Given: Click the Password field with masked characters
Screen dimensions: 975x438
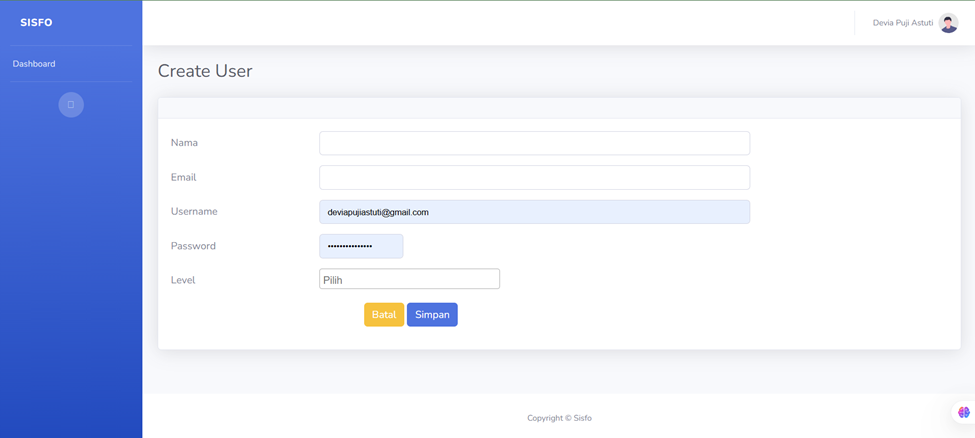Looking at the screenshot, I should (x=361, y=246).
